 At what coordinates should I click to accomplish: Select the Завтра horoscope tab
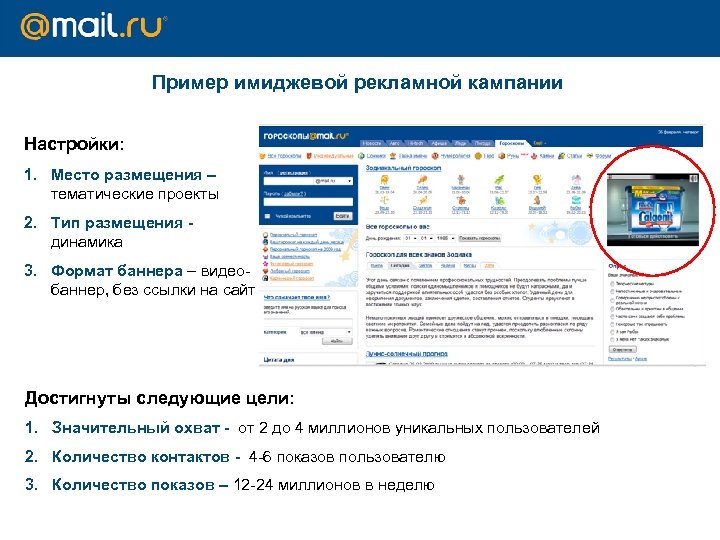pos(426,266)
